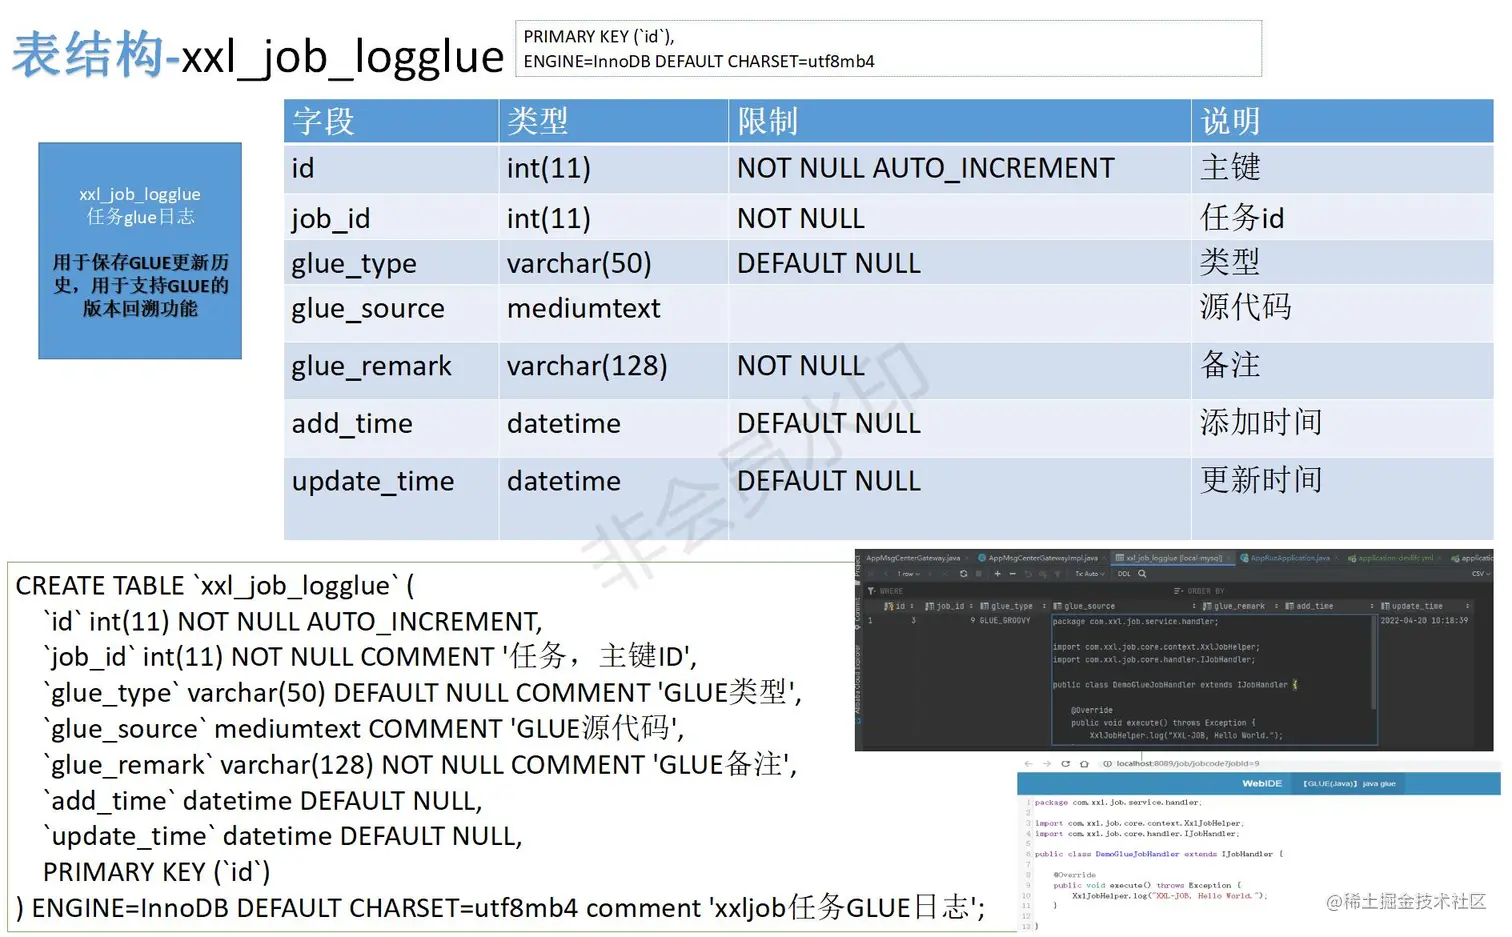Click the magnifier search icon beside DDL
1512x937 pixels.
click(x=1142, y=574)
